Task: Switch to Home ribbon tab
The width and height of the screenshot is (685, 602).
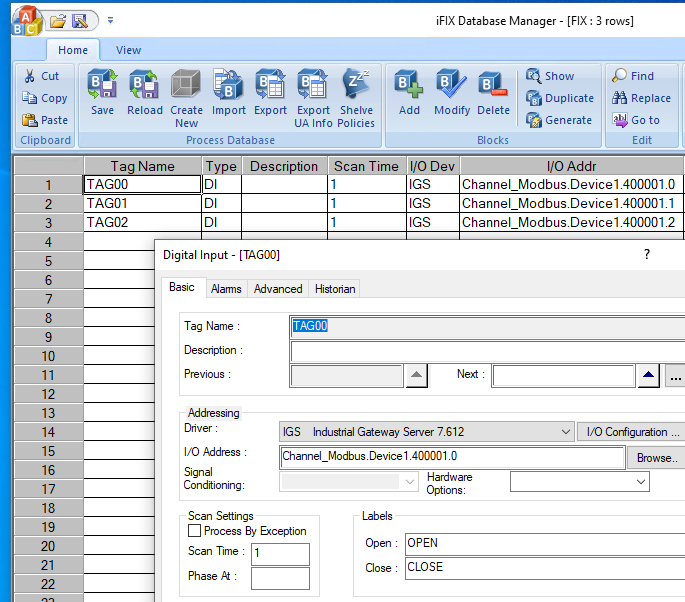Action: 73,50
